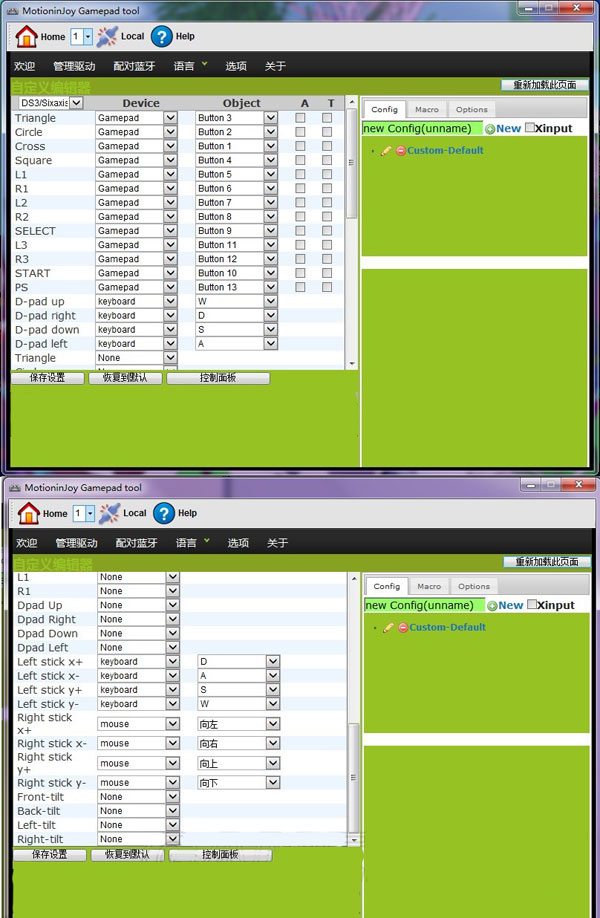Open Device dropdown for Right-tilt row
Screen dimensions: 600x918
click(x=138, y=839)
